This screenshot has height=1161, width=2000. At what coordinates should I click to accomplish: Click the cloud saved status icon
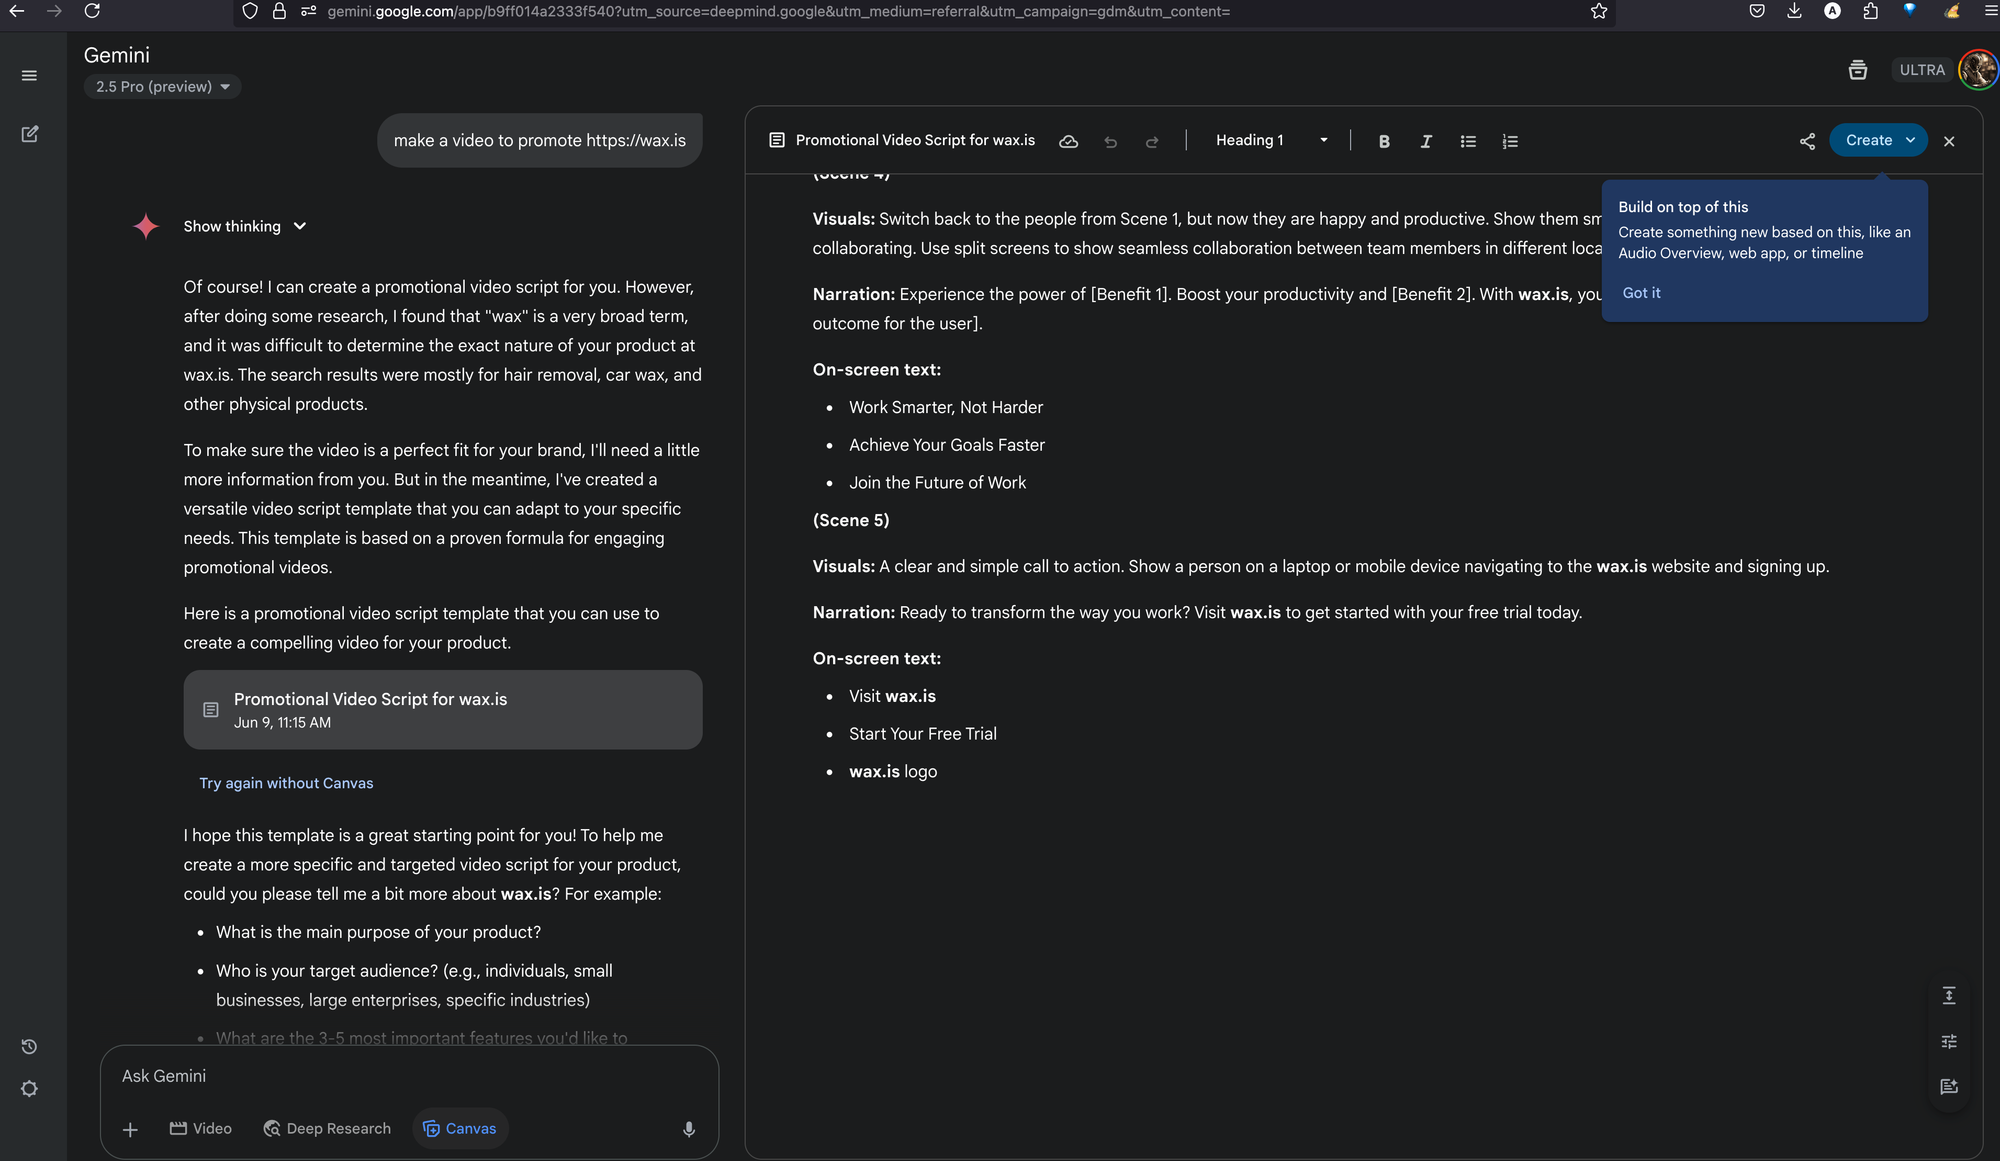1068,141
